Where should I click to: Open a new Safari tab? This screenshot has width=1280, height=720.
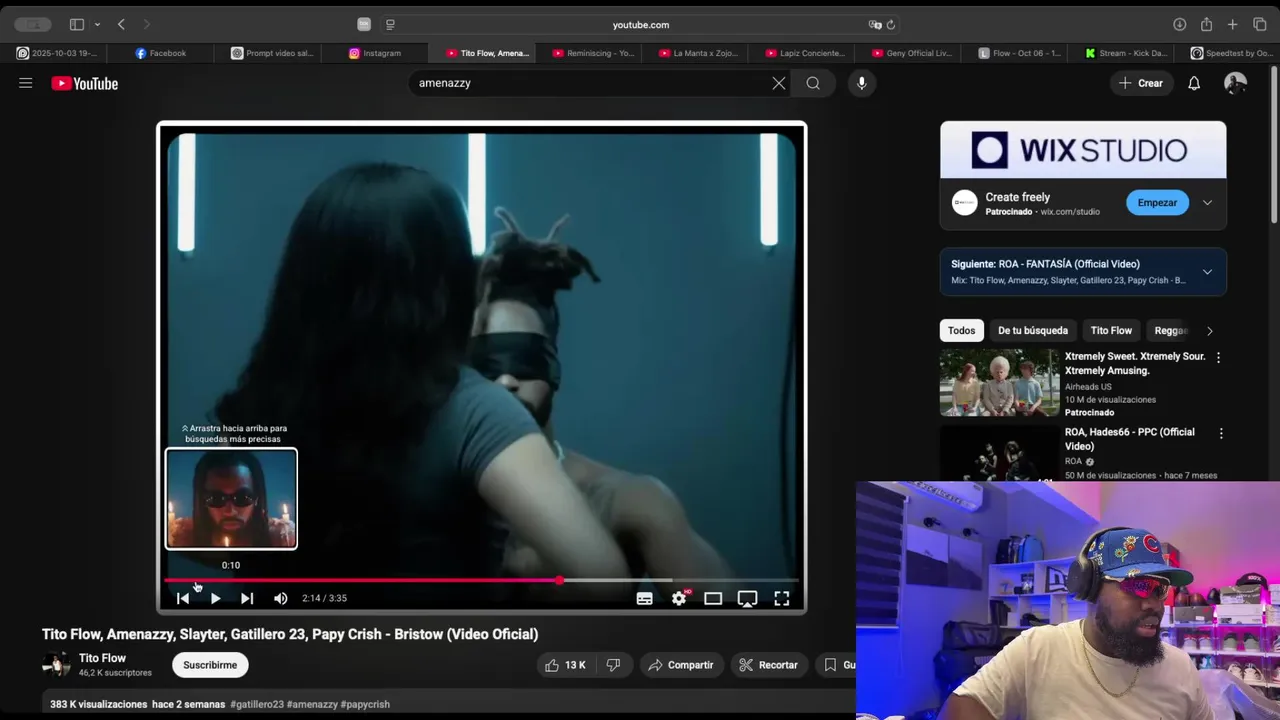[x=1233, y=24]
